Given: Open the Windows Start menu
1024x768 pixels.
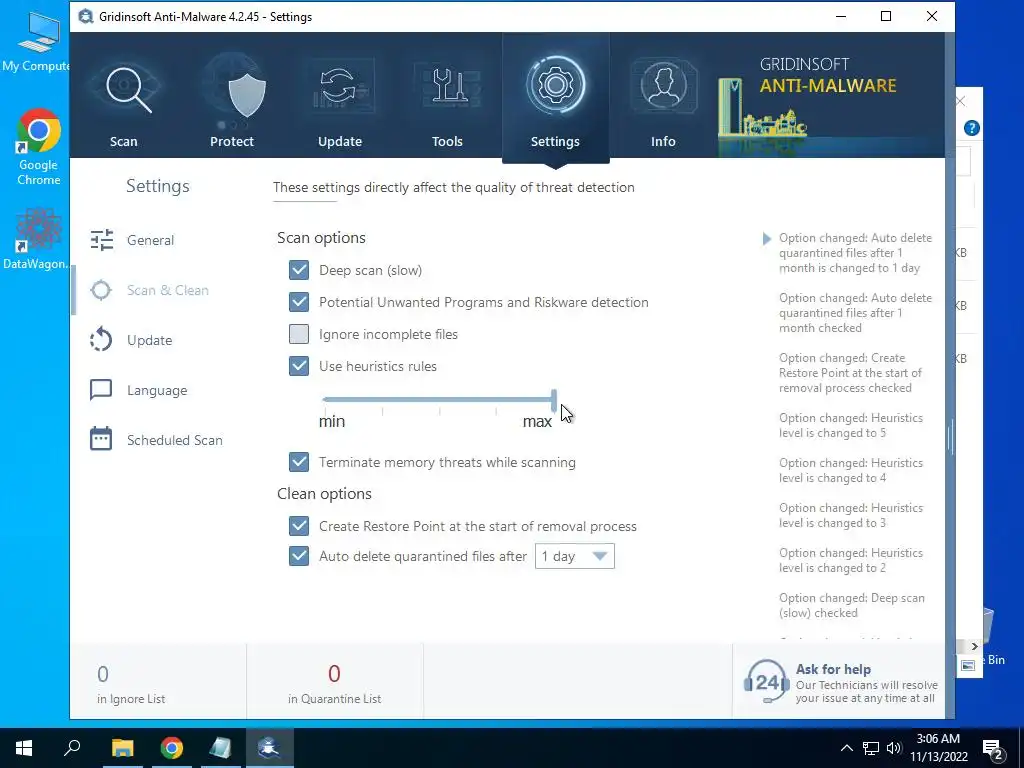Looking at the screenshot, I should pos(24,748).
